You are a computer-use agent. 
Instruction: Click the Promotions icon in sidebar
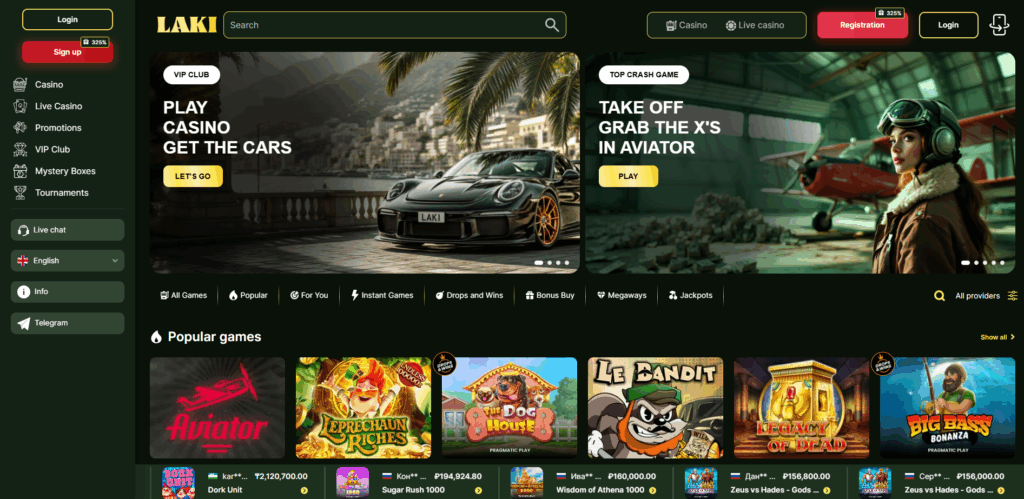click(x=20, y=127)
